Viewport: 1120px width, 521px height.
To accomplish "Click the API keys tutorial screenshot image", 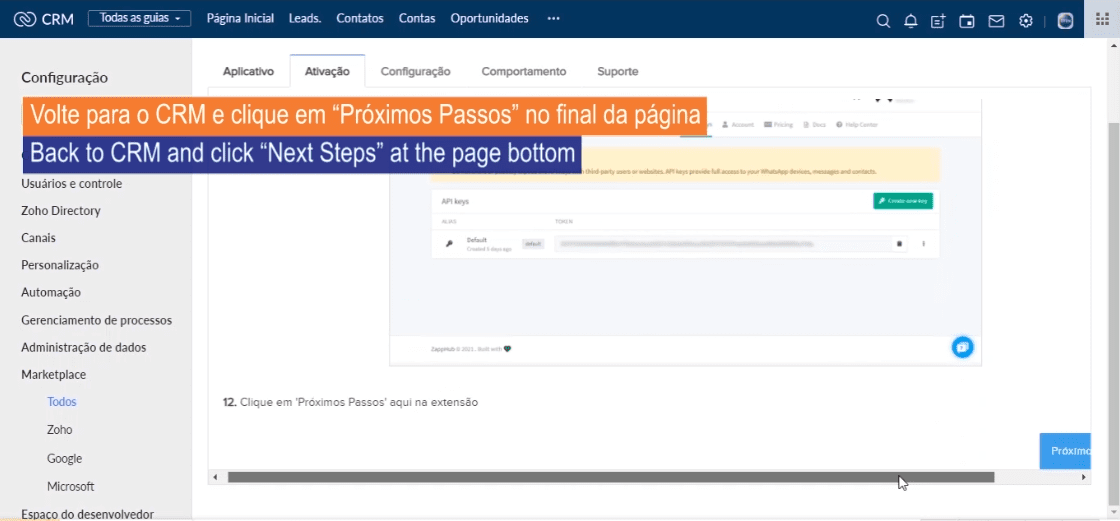I will tap(685, 240).
